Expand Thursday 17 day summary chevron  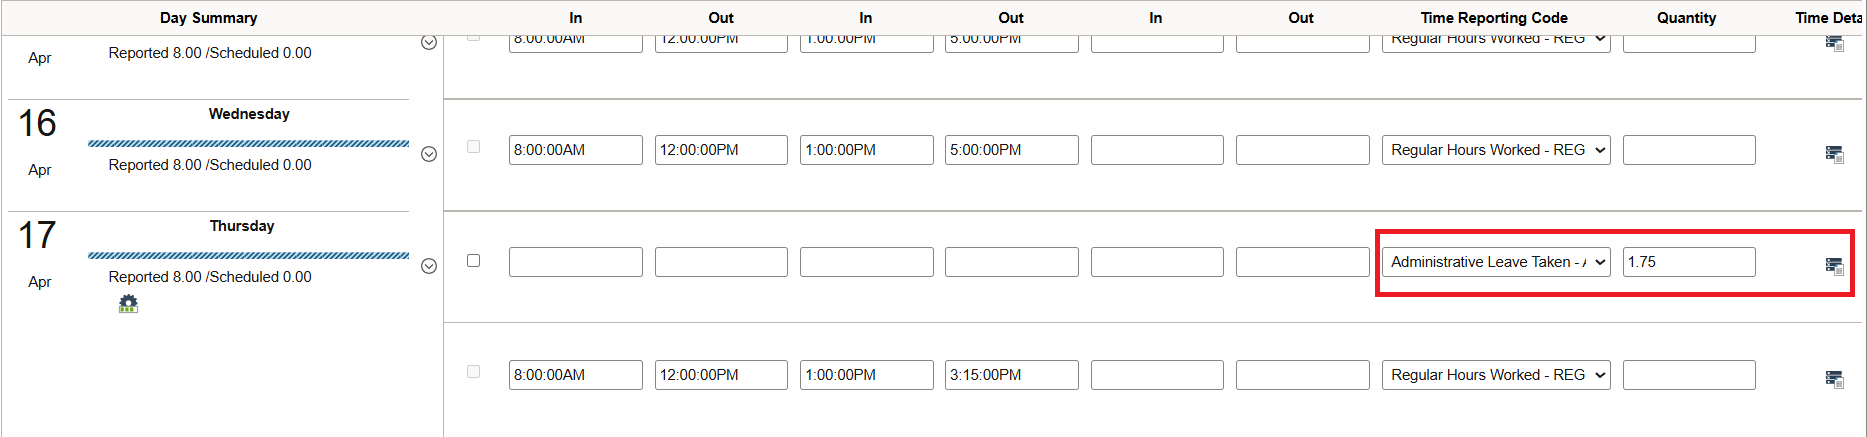[429, 266]
